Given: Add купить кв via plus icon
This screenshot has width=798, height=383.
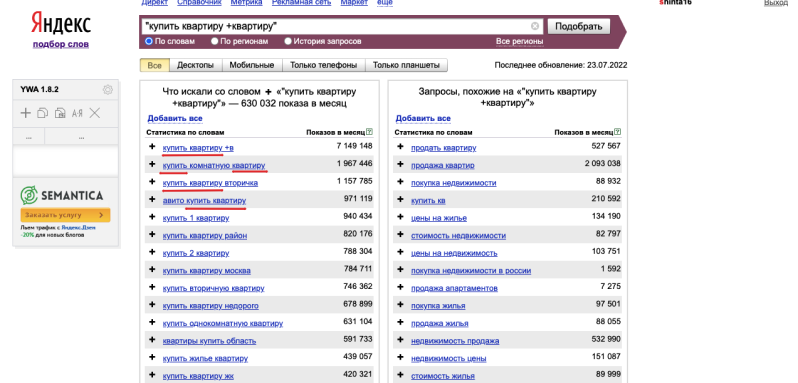Looking at the screenshot, I should tap(400, 200).
